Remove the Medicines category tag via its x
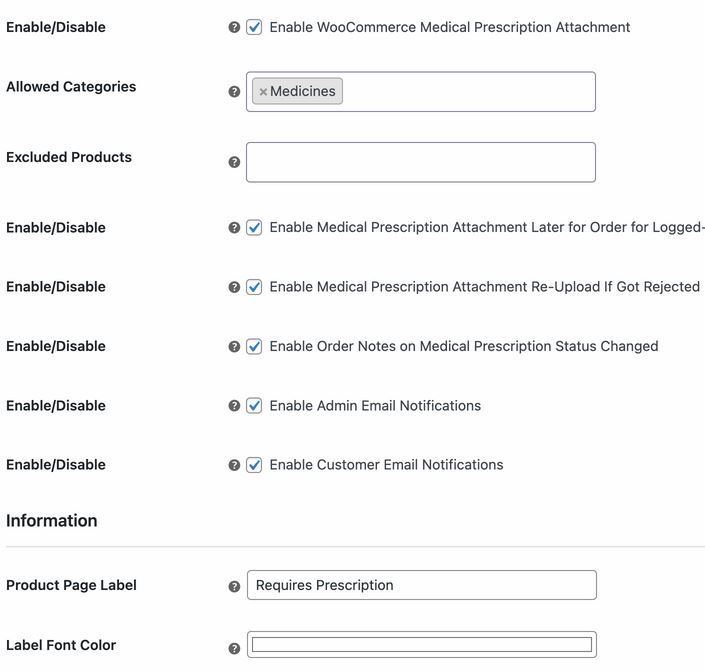Image resolution: width=705 pixels, height=671 pixels. pyautogui.click(x=263, y=92)
